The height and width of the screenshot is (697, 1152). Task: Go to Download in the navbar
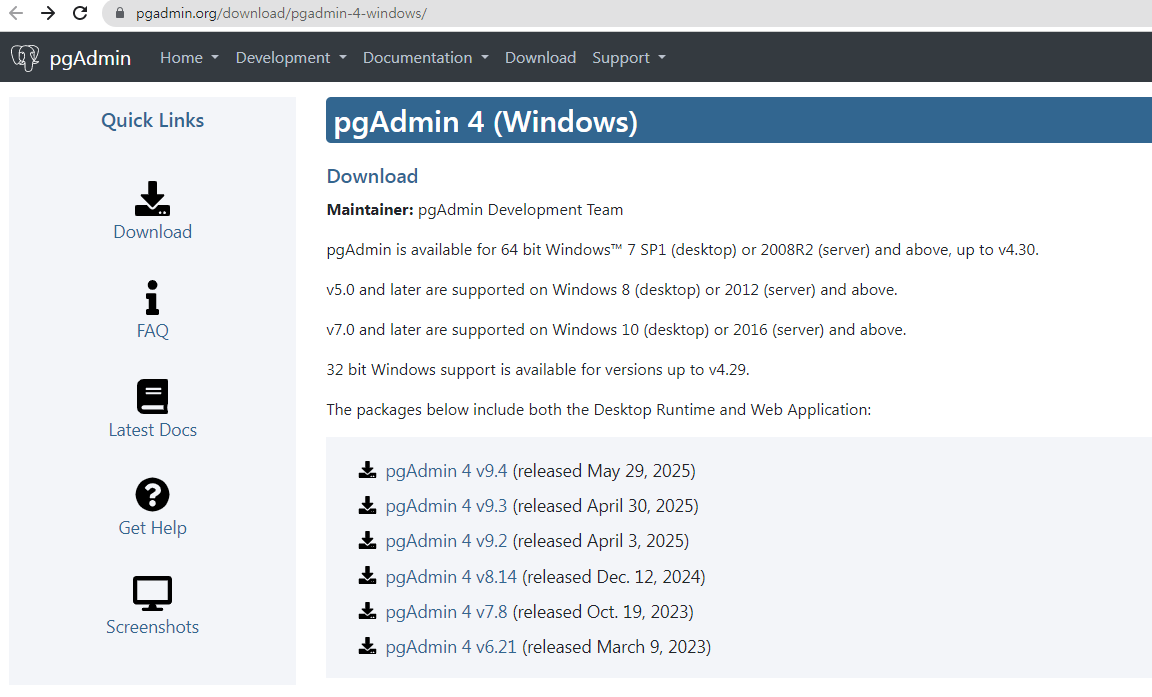click(540, 57)
